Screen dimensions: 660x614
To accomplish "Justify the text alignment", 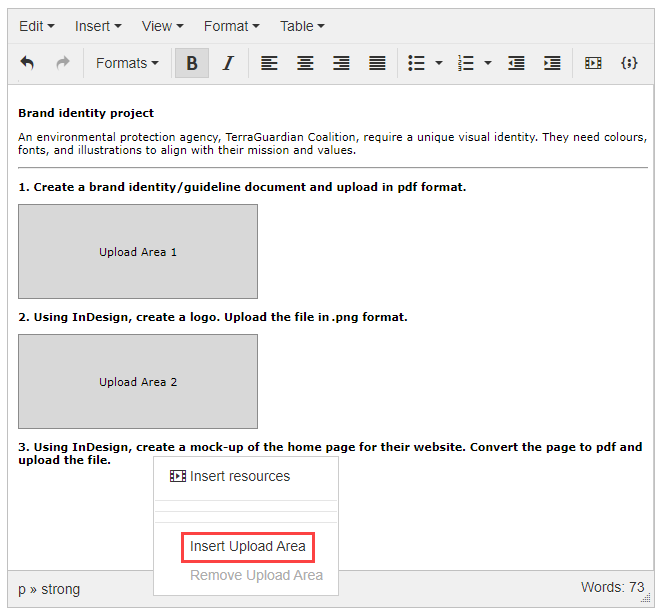I will click(x=377, y=63).
